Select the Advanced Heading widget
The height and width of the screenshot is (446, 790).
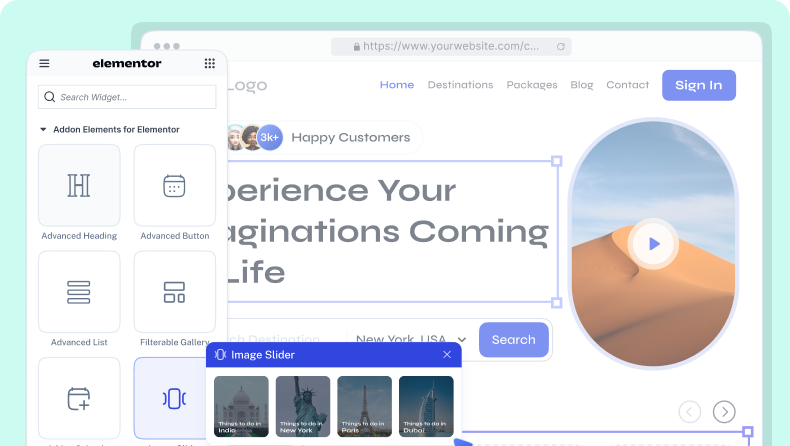coord(79,185)
